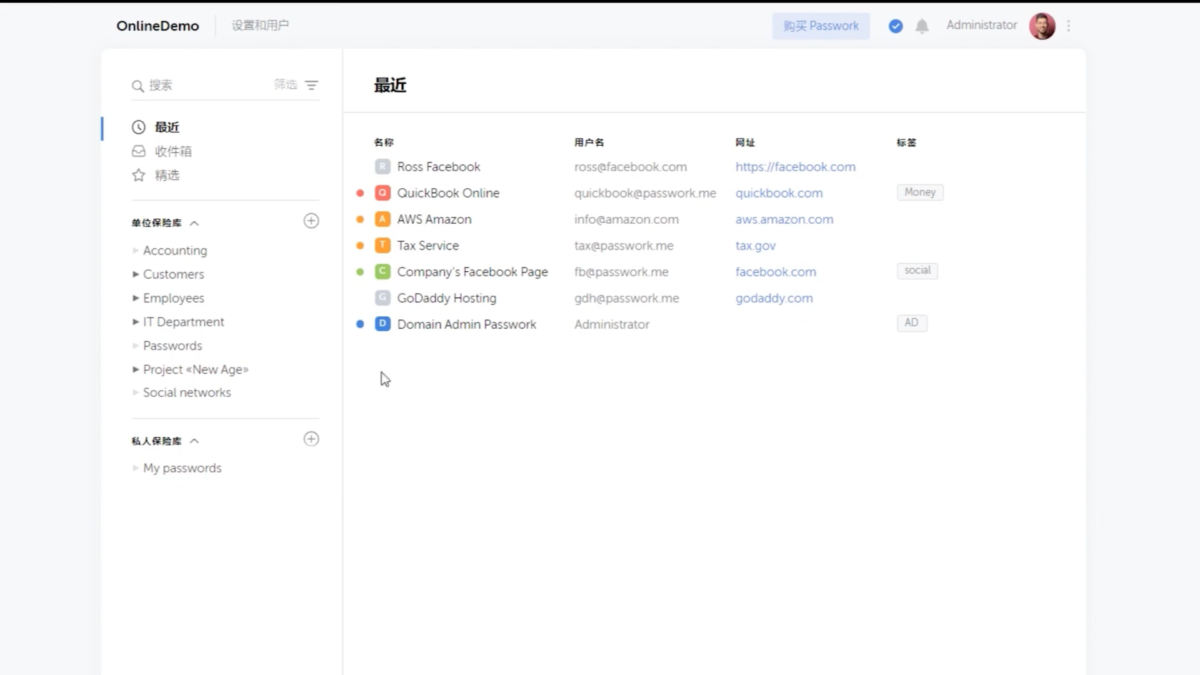Click username info@amazon.com
The height and width of the screenshot is (675, 1200).
[626, 219]
